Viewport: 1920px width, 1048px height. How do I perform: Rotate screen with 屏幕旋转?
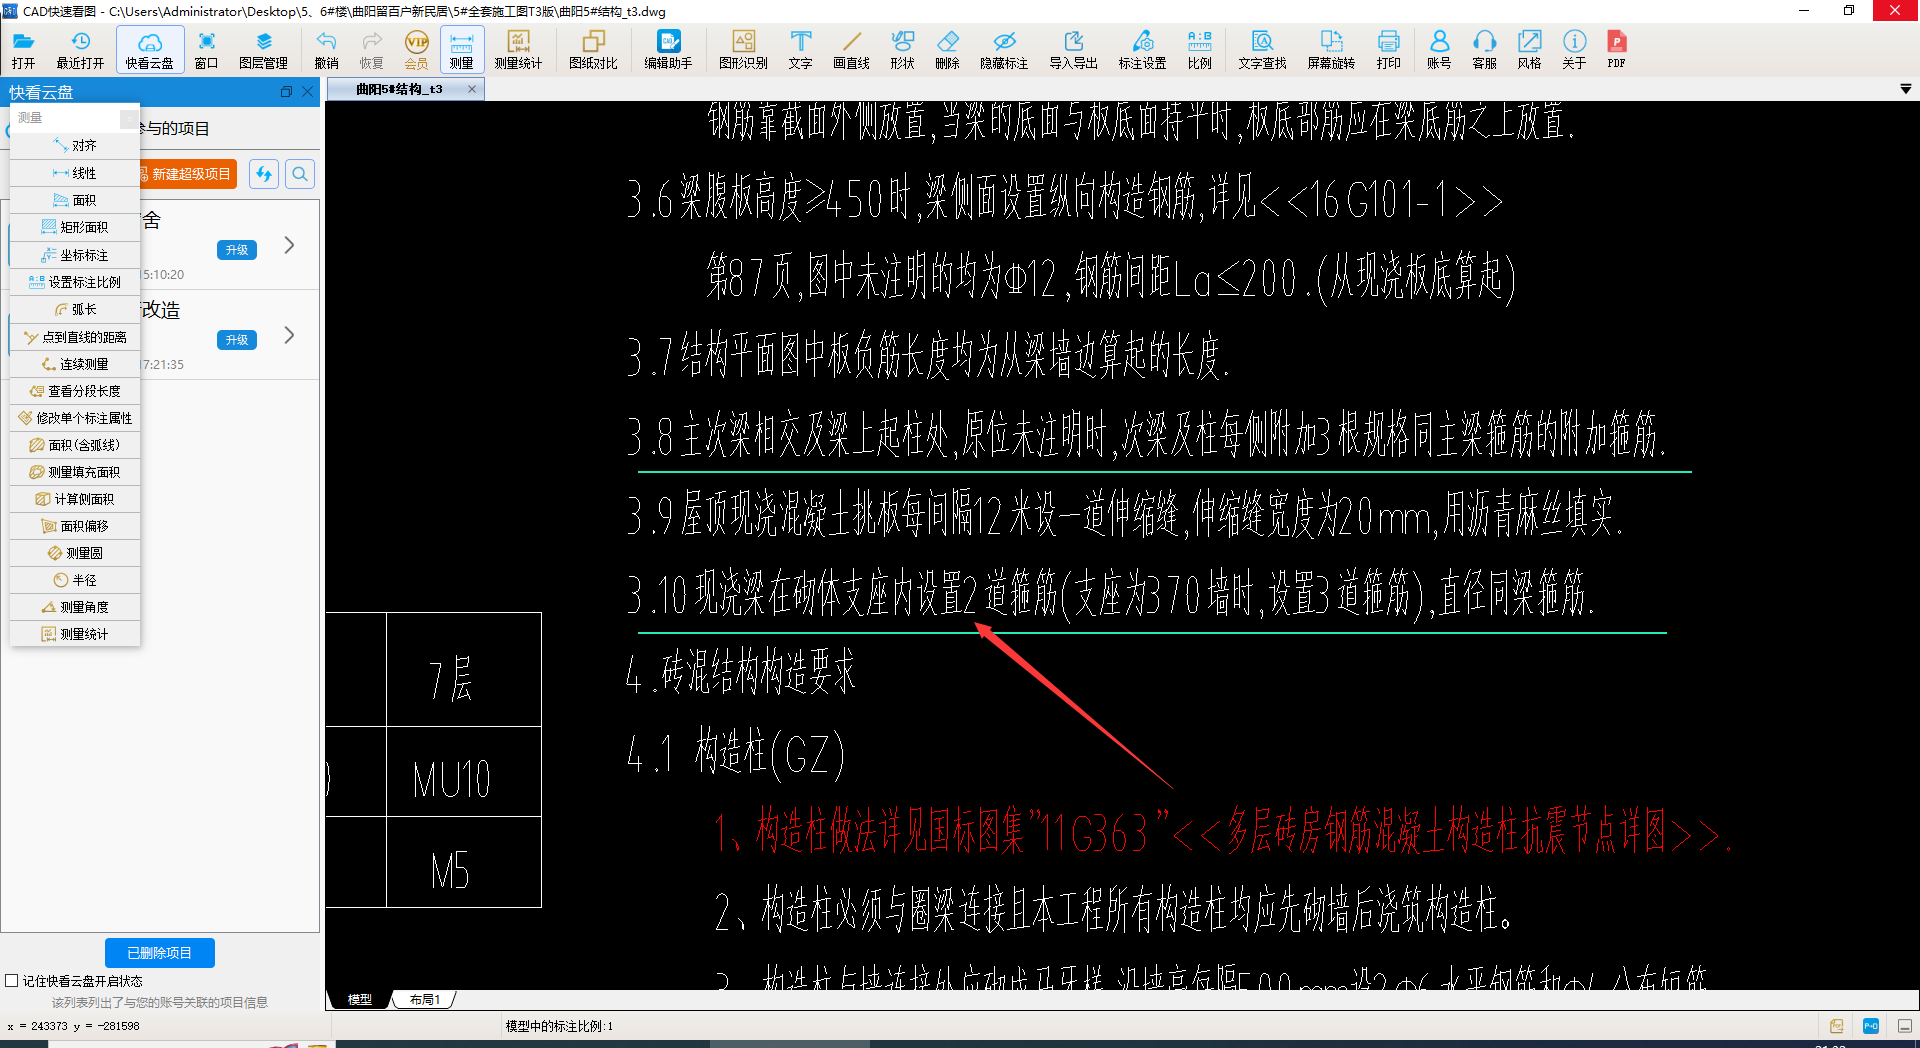[1331, 49]
